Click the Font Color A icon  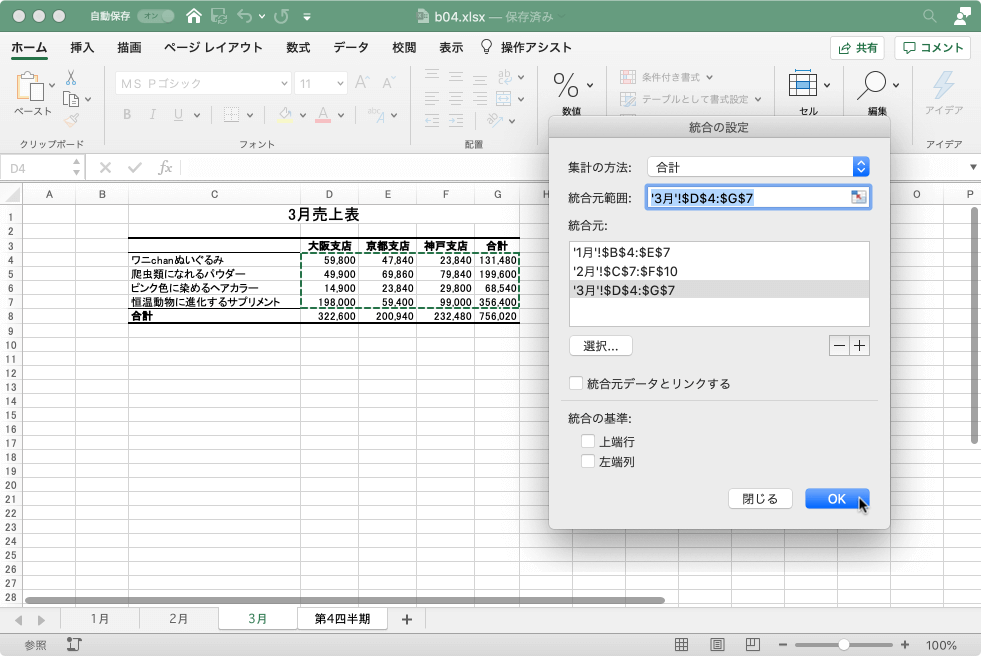coord(323,114)
